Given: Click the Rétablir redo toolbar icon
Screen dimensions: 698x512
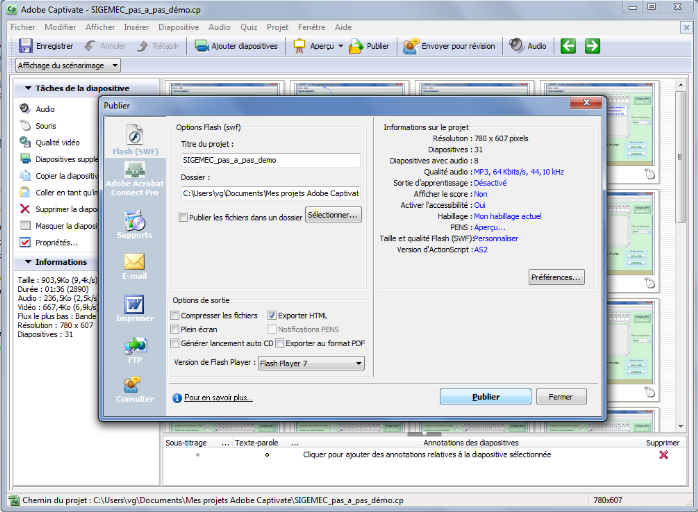Looking at the screenshot, I should [142, 46].
